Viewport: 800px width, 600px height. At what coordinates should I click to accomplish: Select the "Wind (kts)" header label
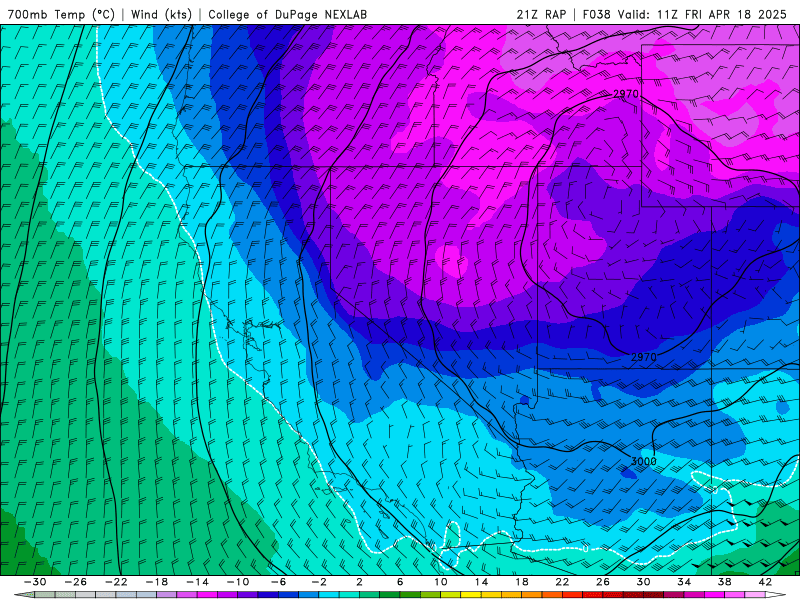click(x=161, y=14)
